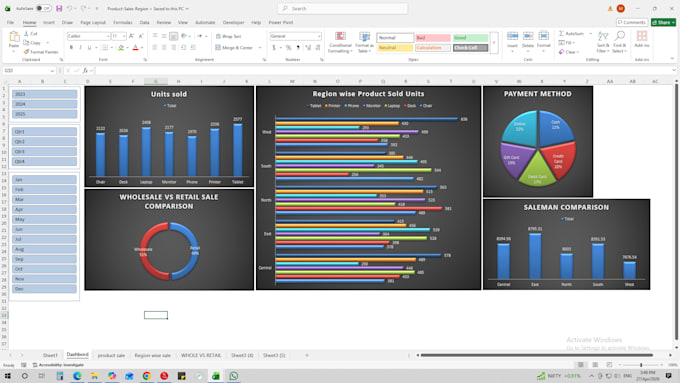Click the Save icon in title bar
680x383 pixels.
click(x=59, y=8)
